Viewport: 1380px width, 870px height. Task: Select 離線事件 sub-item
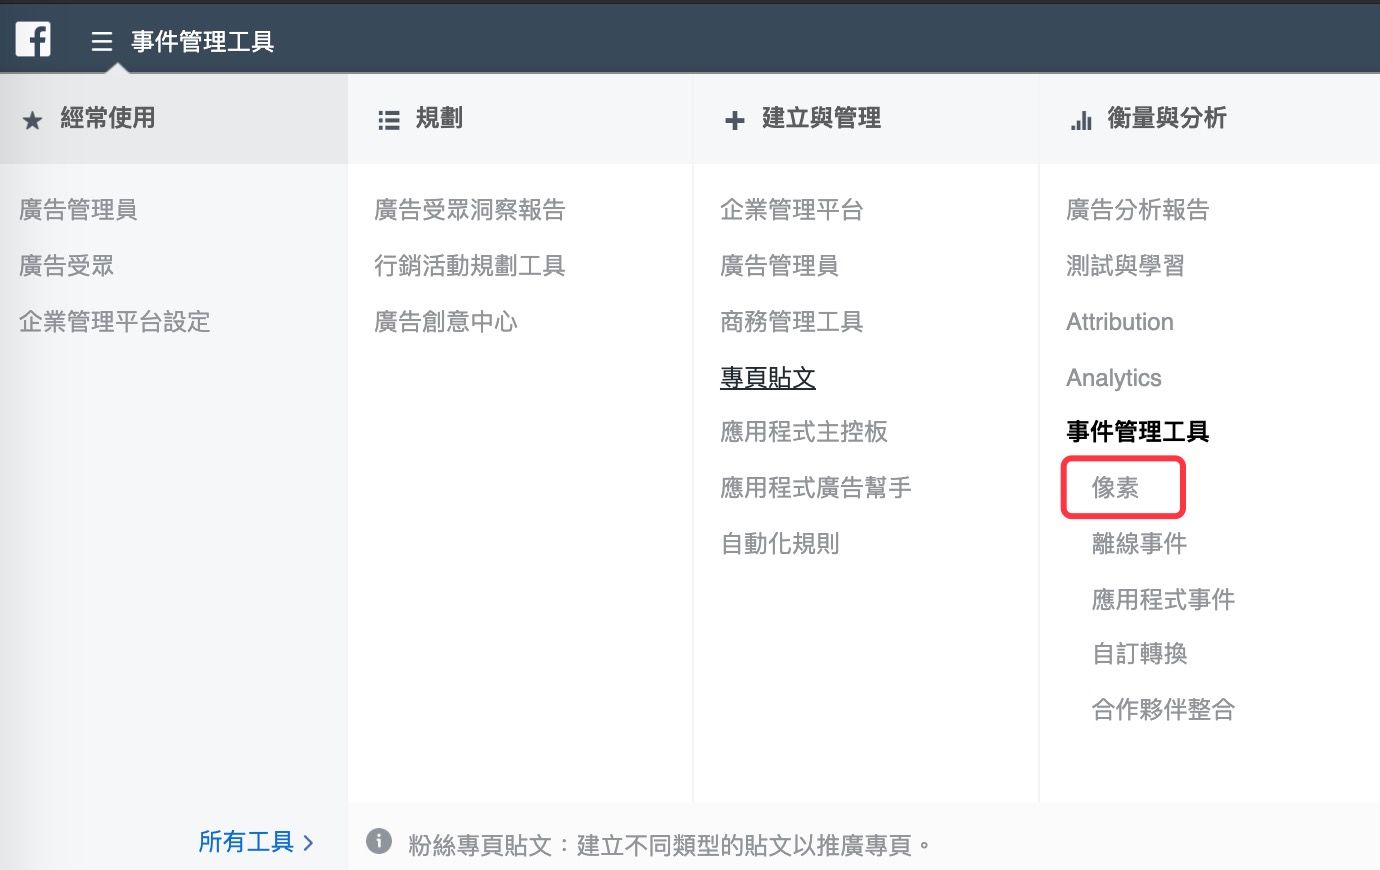(1140, 544)
